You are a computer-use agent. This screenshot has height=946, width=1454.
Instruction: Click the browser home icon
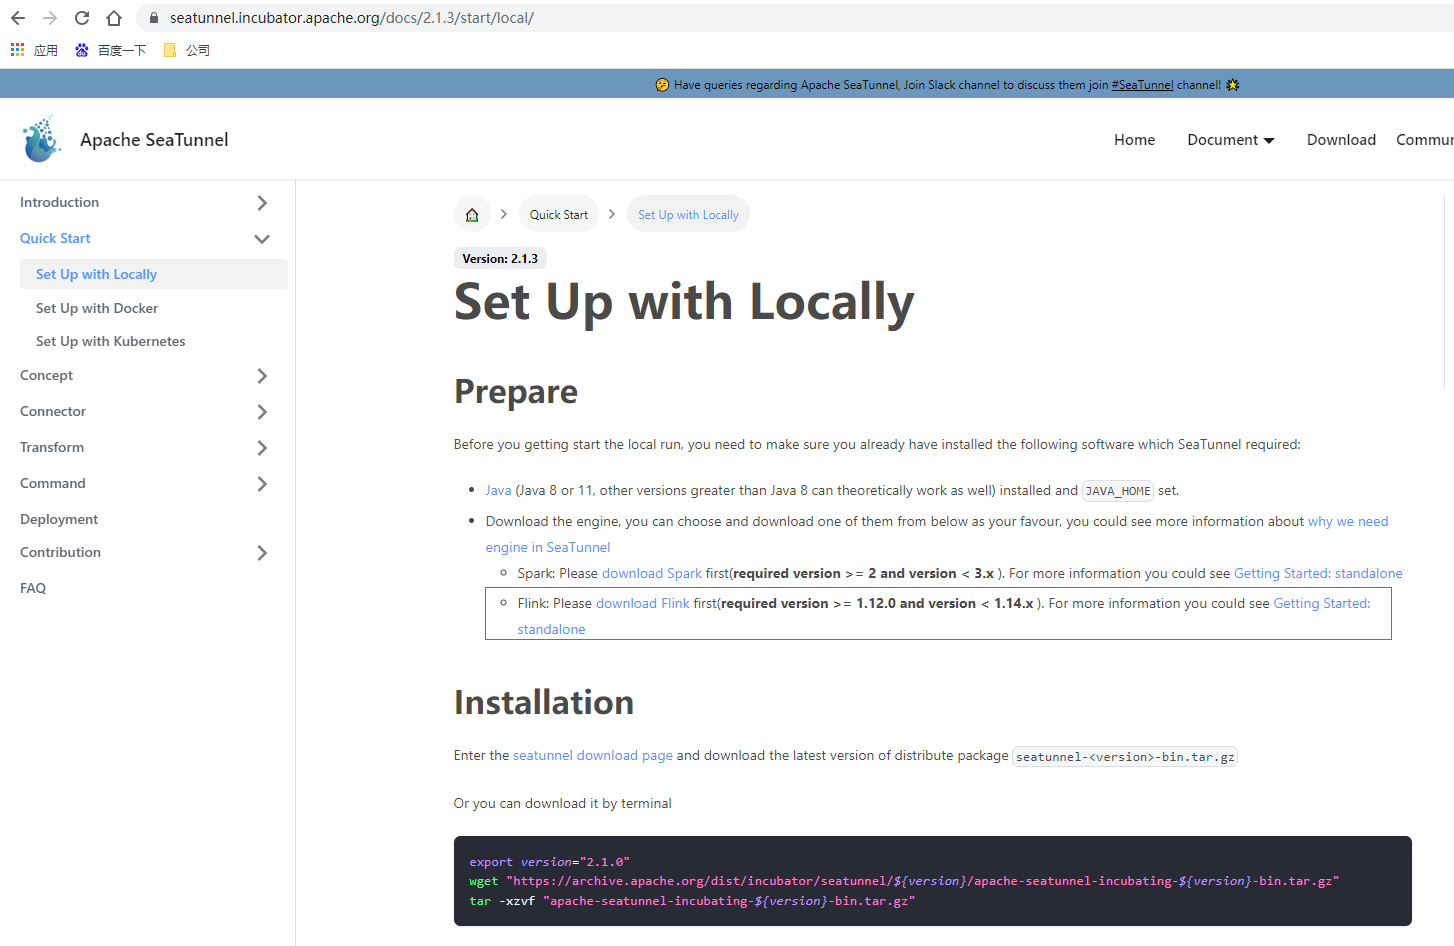114,18
